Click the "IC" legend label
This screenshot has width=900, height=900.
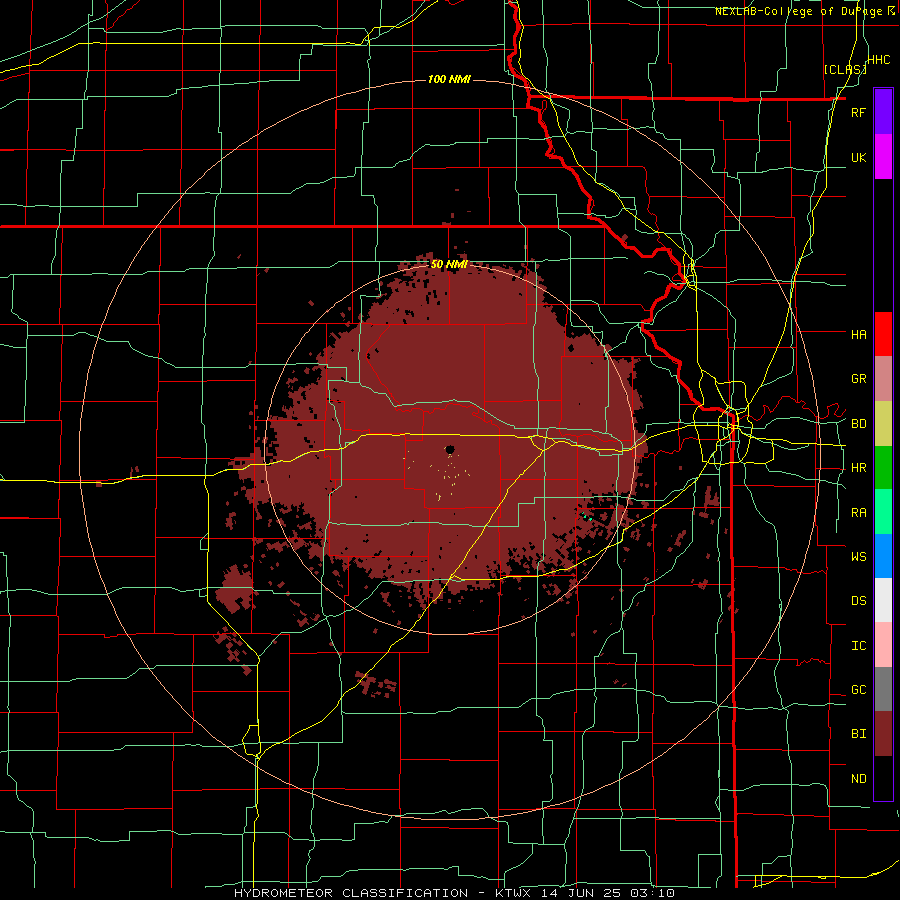pyautogui.click(x=858, y=646)
